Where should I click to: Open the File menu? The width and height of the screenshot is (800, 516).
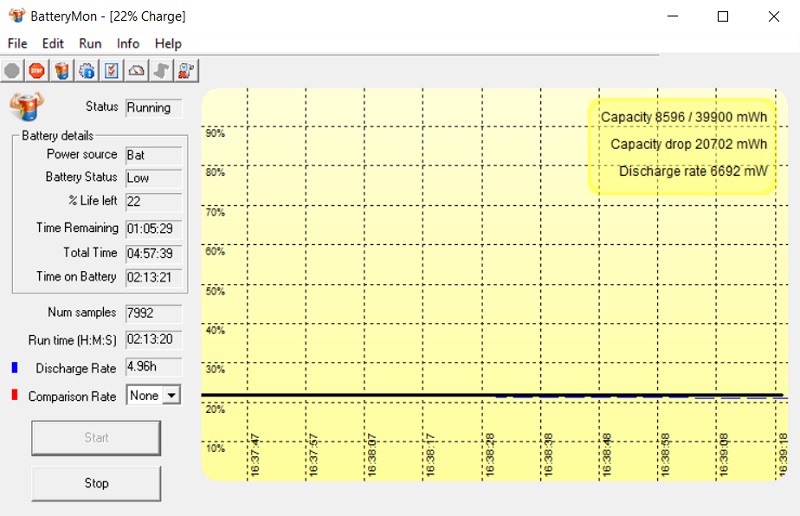(17, 44)
